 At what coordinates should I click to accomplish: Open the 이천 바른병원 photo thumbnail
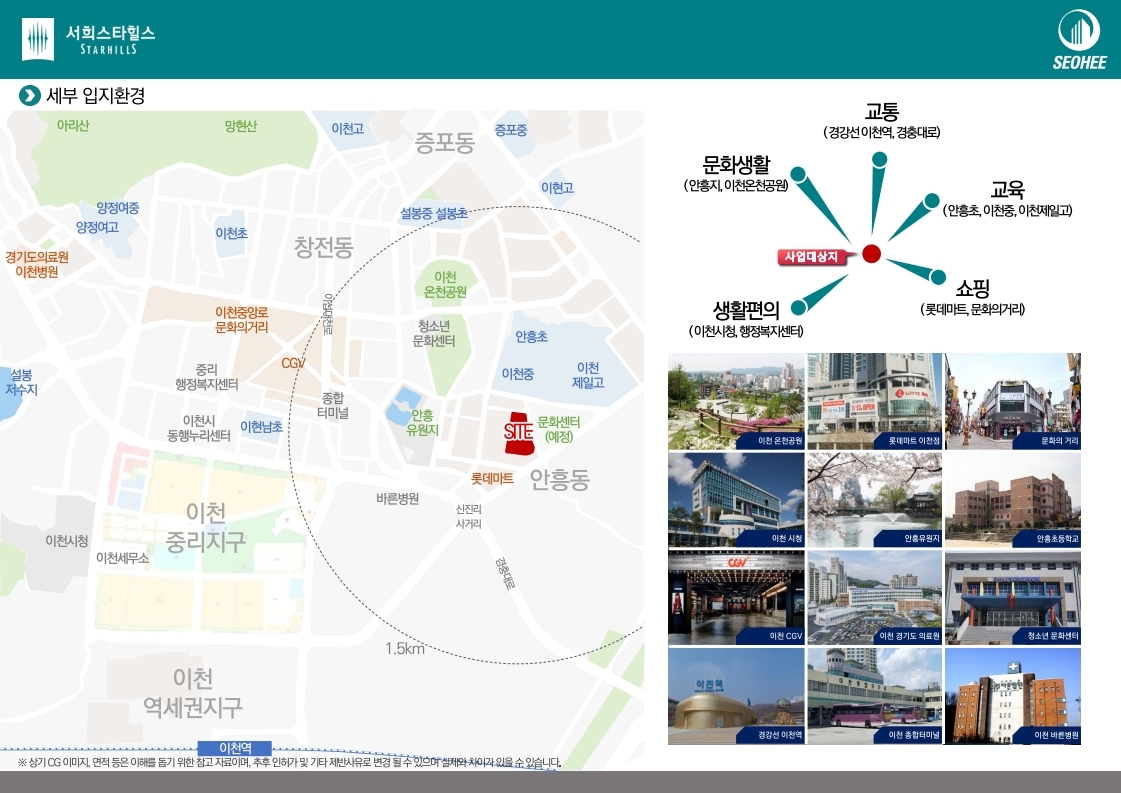[1012, 696]
